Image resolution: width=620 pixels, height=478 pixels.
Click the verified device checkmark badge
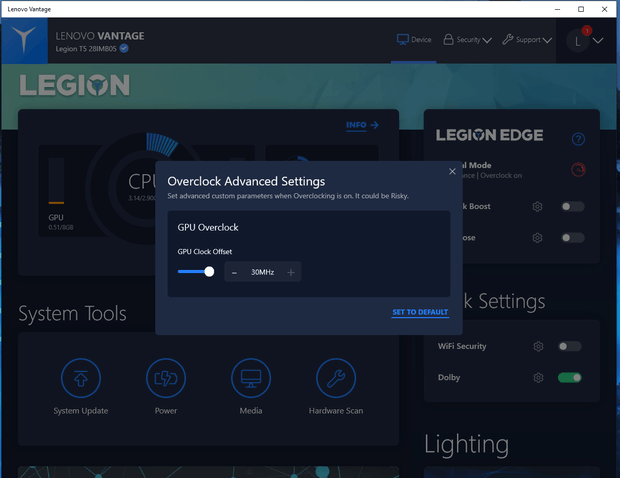coord(124,49)
